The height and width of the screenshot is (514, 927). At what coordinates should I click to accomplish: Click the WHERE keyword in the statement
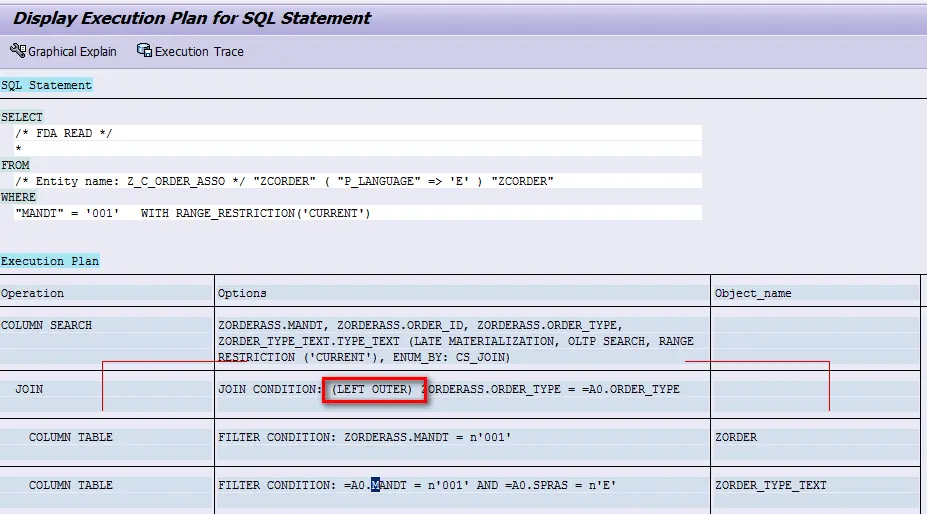(x=19, y=197)
